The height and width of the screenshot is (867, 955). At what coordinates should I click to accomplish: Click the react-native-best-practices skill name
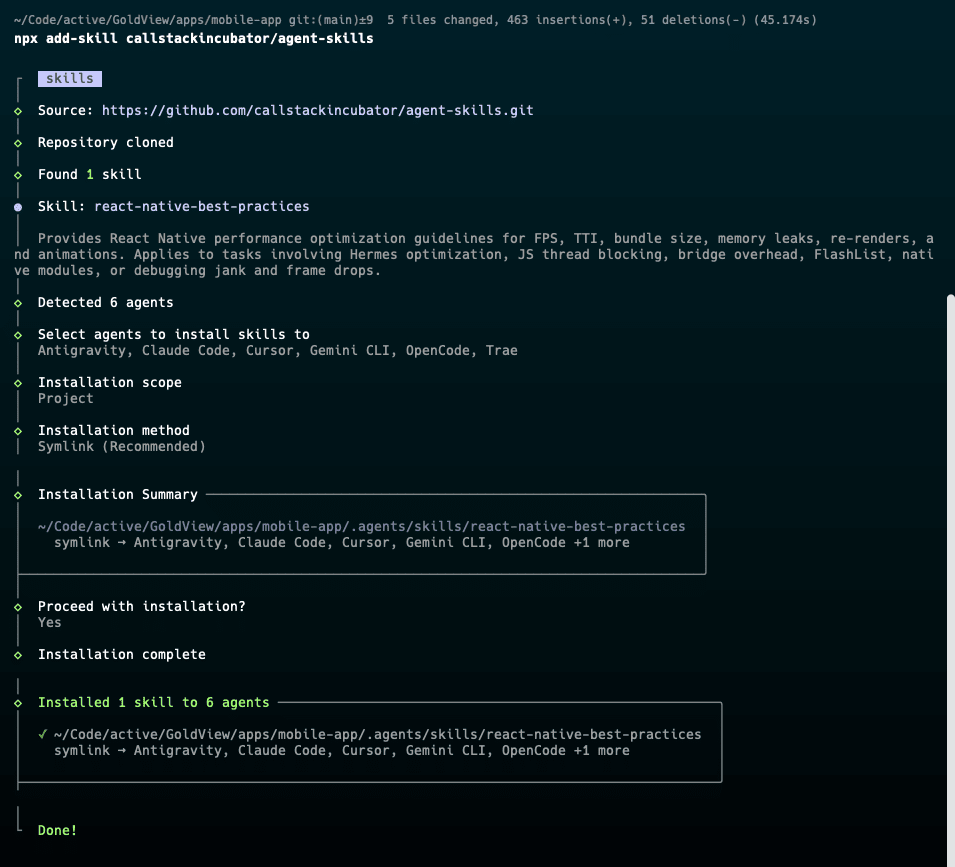tap(201, 207)
